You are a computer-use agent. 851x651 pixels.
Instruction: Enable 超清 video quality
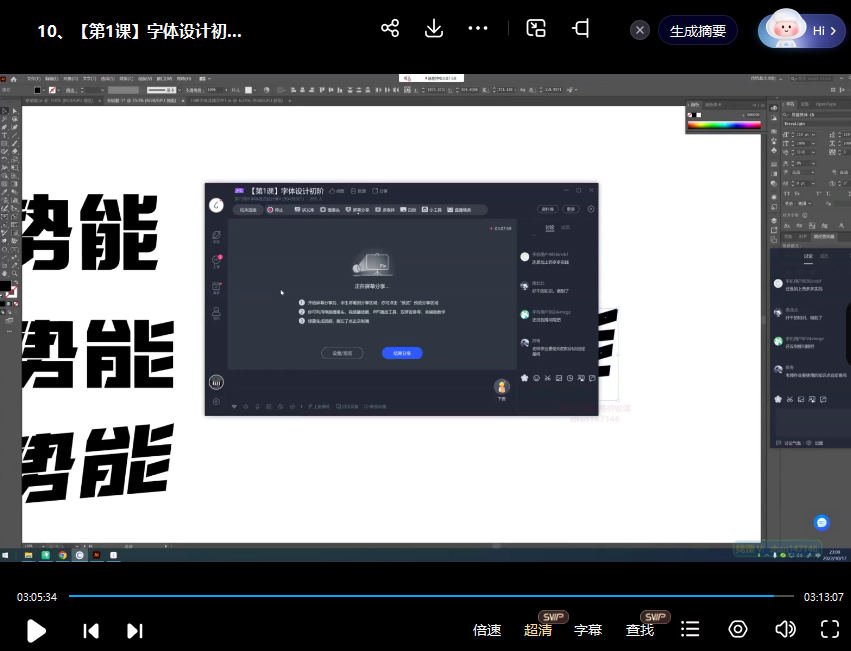538,630
